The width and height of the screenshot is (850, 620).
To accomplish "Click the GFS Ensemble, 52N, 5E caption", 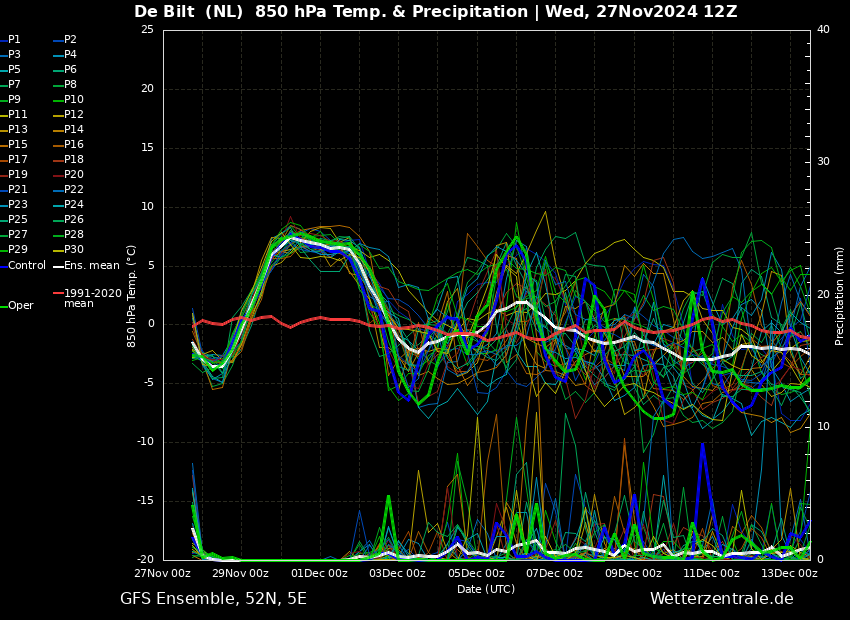I will click(213, 599).
